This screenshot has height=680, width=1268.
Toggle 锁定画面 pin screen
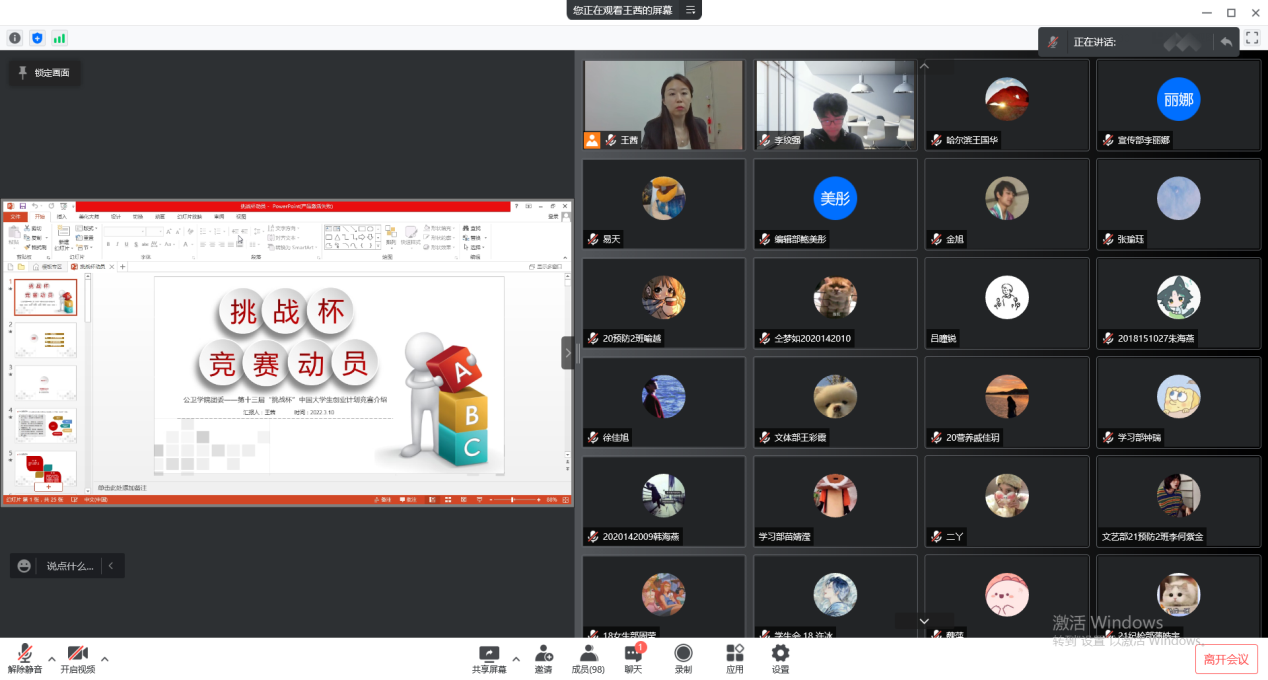pyautogui.click(x=45, y=73)
